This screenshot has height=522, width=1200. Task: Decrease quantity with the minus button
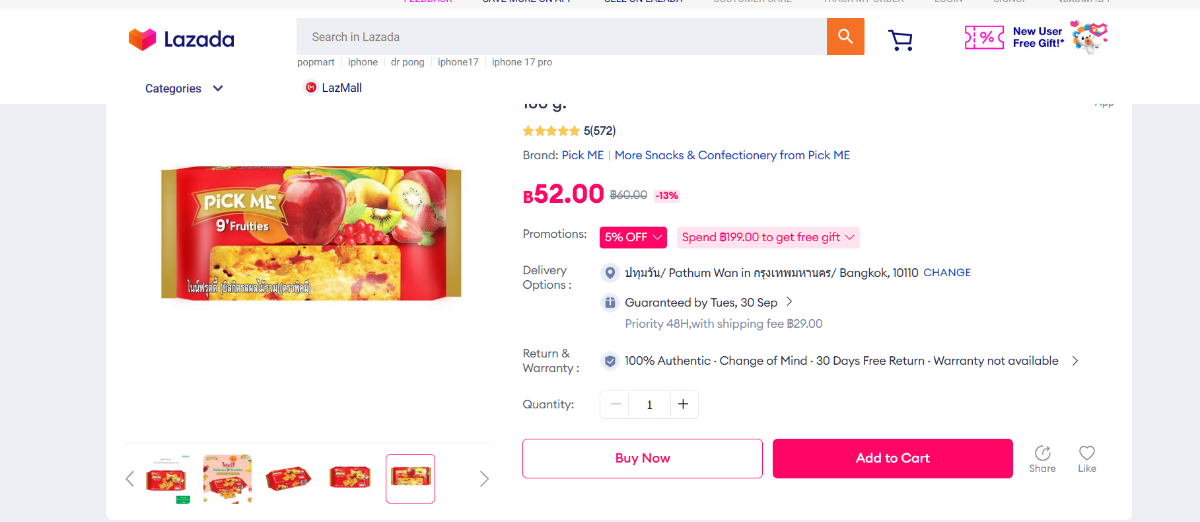(x=616, y=404)
